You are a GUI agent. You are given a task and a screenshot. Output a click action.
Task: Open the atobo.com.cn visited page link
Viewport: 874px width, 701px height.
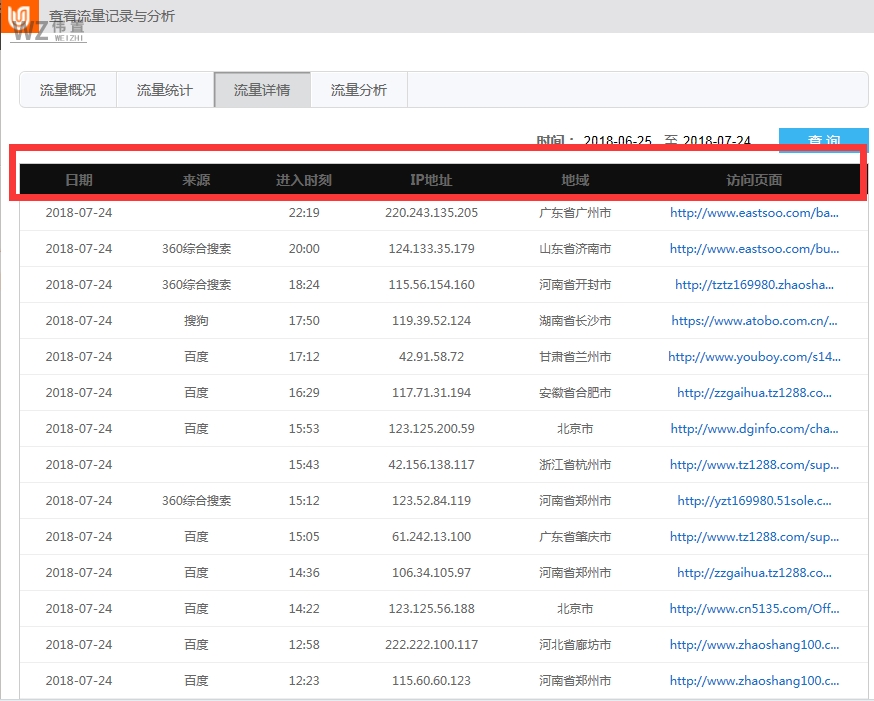[x=757, y=321]
